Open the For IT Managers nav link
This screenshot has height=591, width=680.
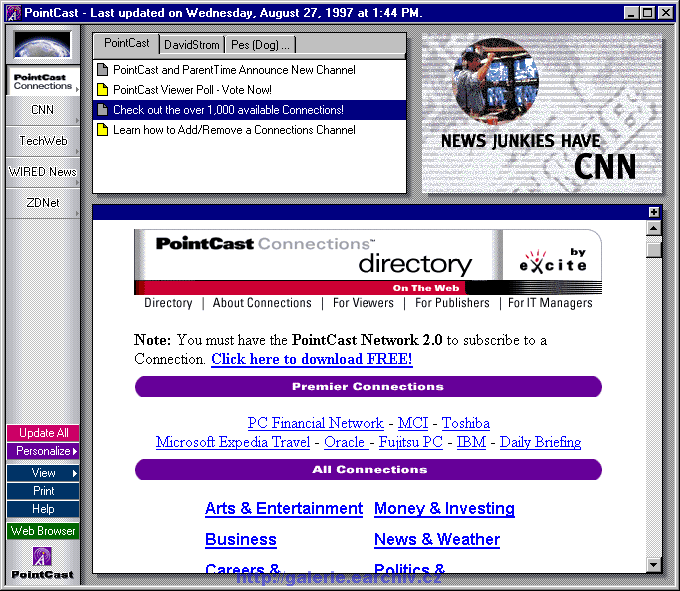[x=550, y=303]
